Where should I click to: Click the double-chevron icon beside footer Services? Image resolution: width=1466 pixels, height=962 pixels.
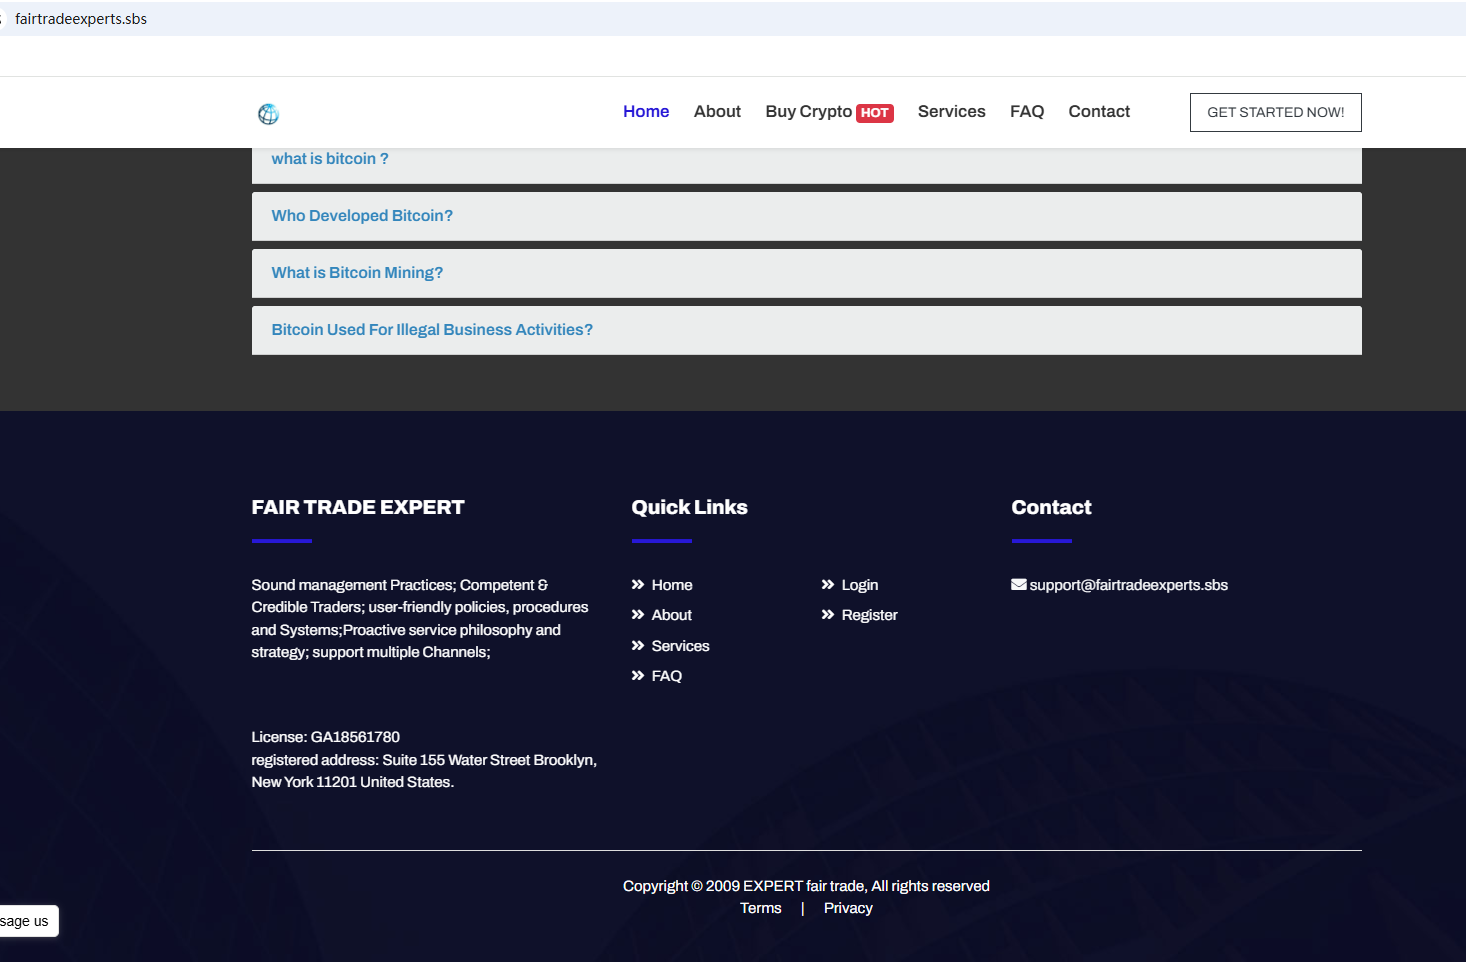click(638, 646)
